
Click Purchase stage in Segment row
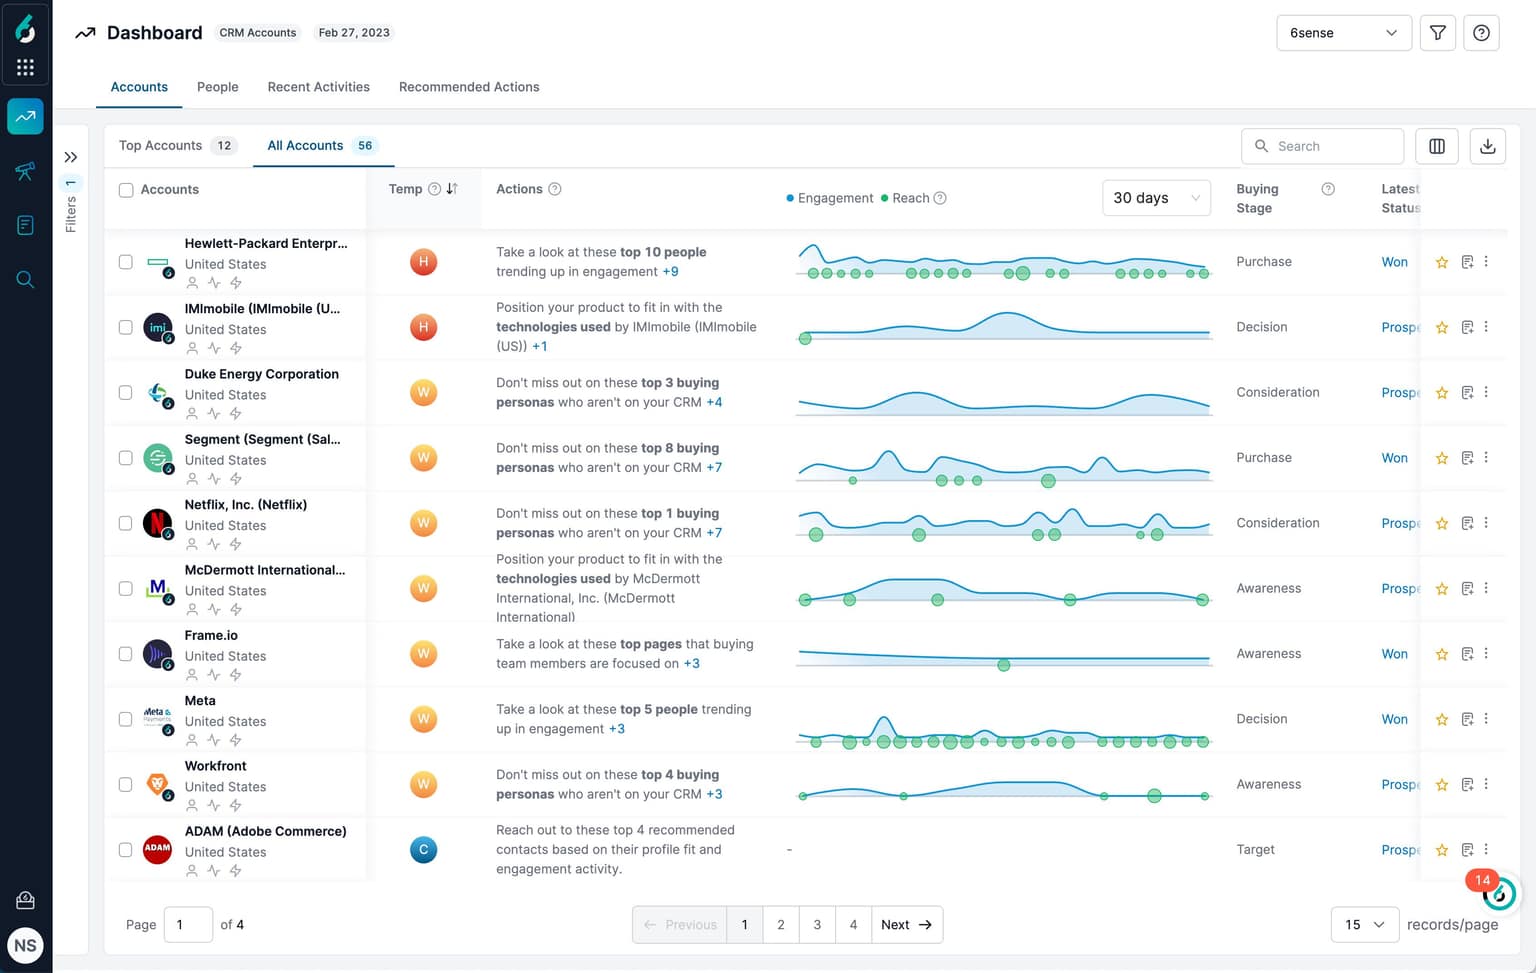click(1264, 458)
